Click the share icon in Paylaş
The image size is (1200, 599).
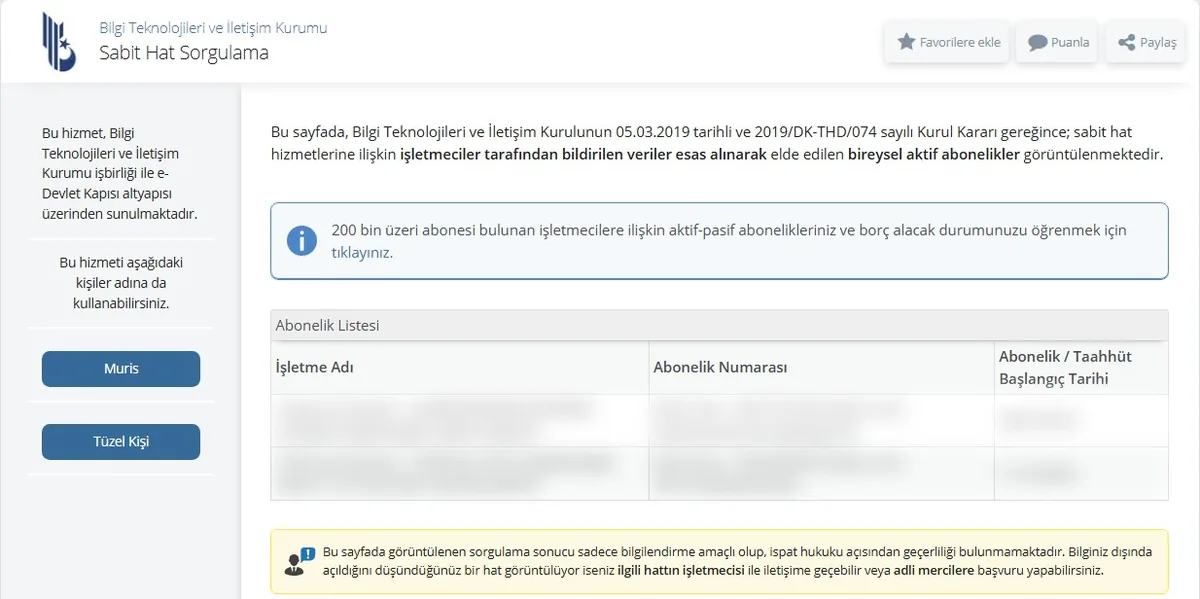point(1126,42)
